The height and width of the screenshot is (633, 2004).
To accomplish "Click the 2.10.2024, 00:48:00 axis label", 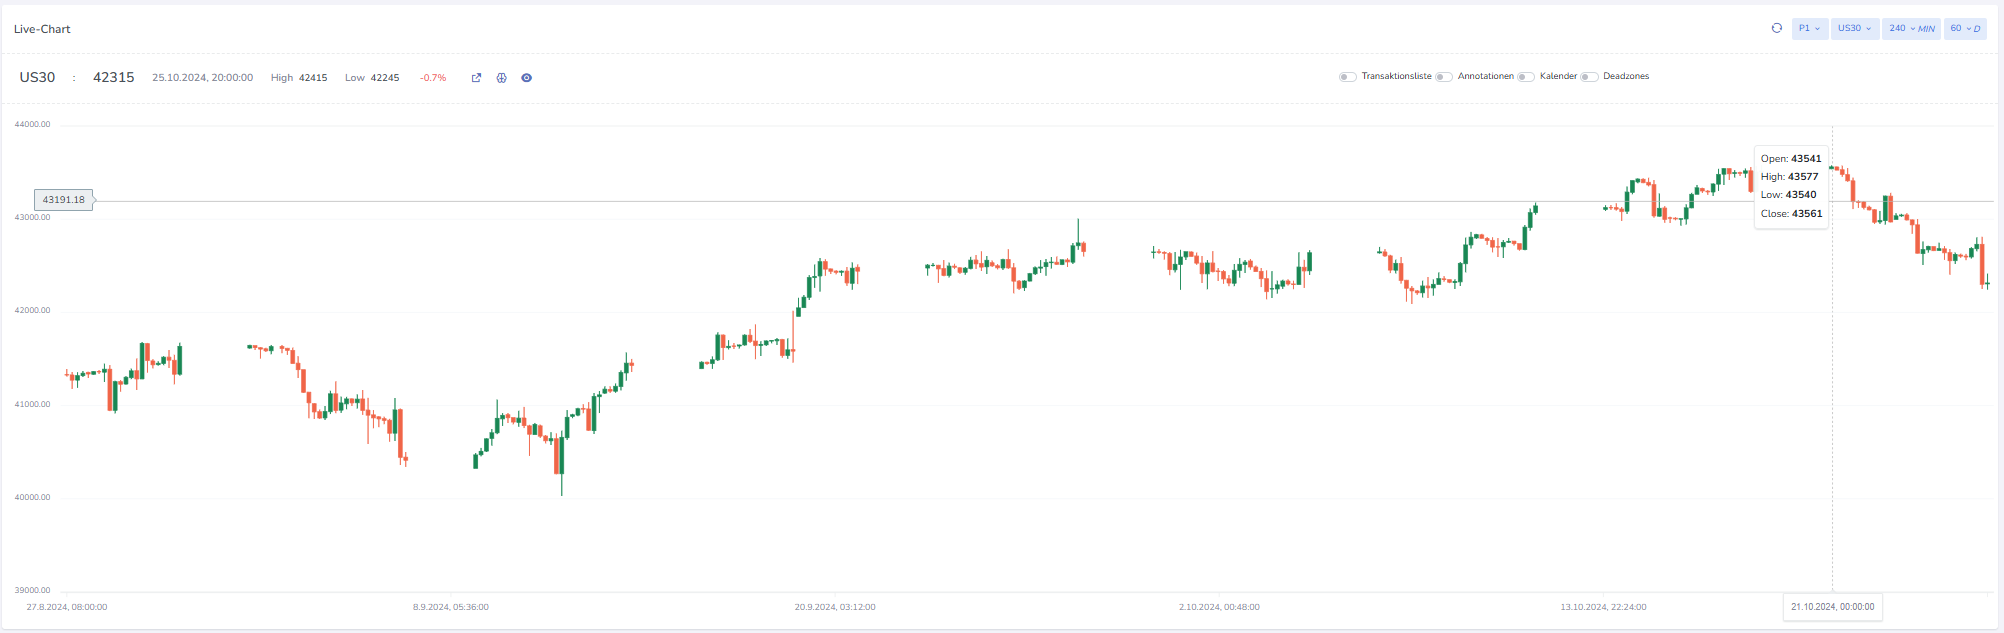I will point(1219,607).
